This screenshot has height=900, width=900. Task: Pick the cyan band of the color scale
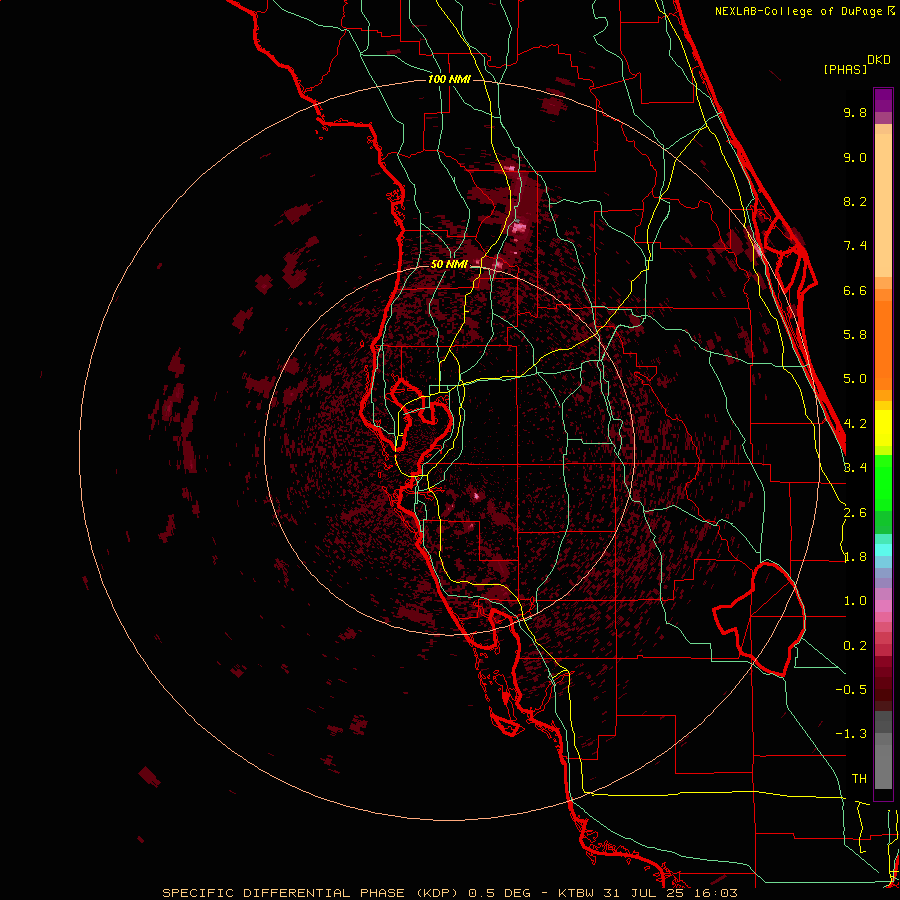click(883, 550)
